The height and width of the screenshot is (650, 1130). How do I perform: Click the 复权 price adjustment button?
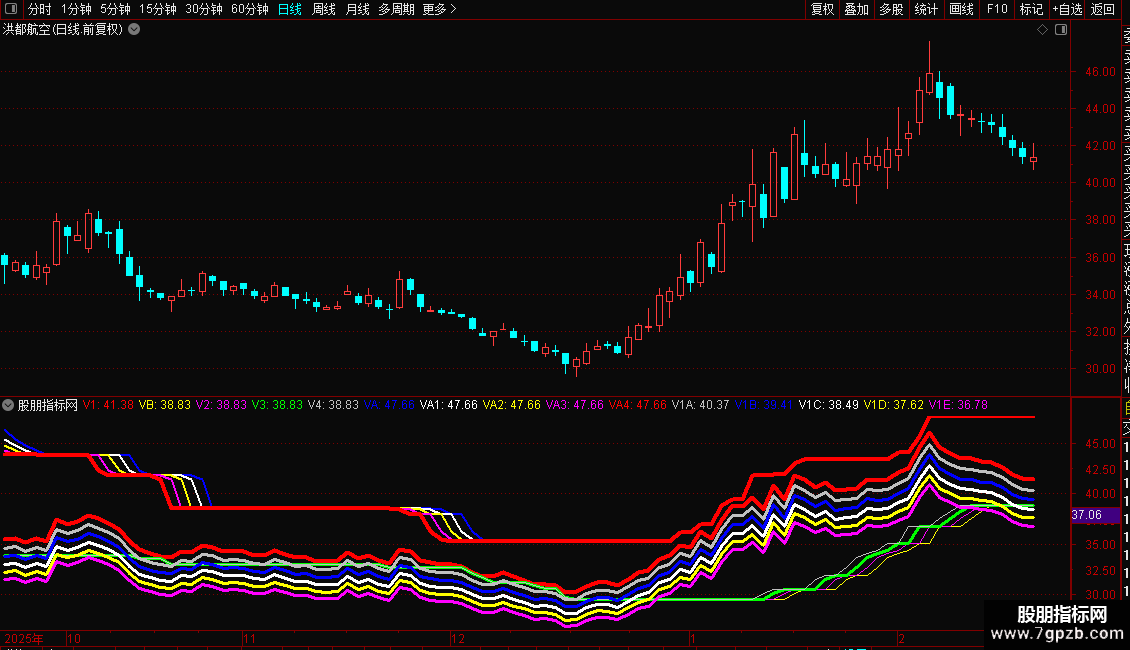[822, 9]
